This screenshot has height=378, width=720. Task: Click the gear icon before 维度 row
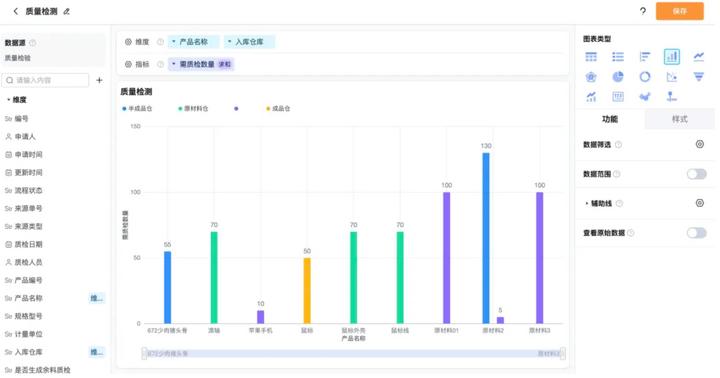(129, 42)
